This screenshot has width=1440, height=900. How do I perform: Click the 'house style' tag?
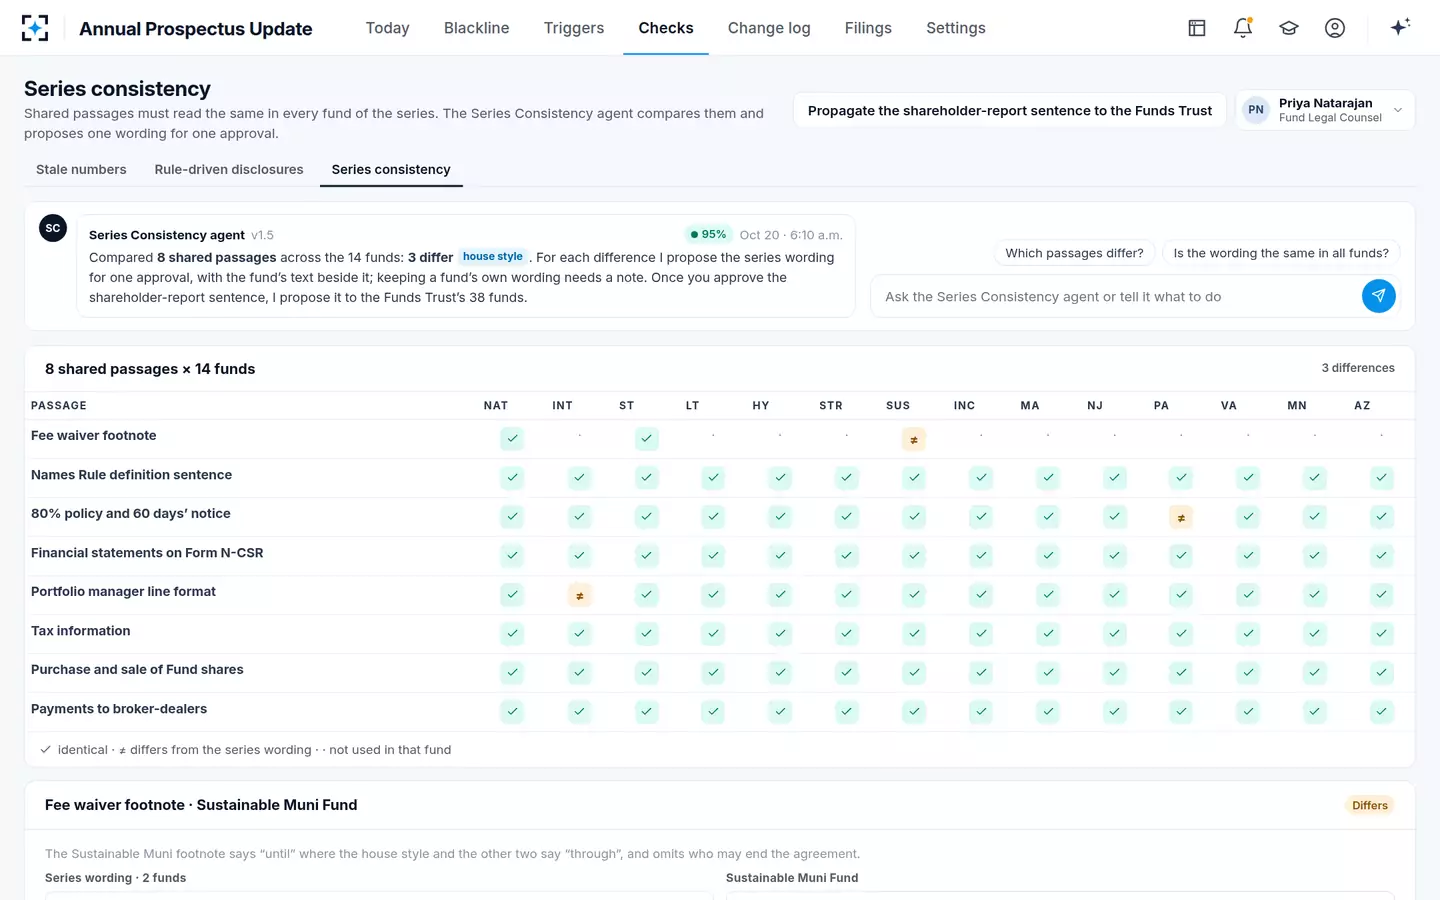click(x=493, y=257)
